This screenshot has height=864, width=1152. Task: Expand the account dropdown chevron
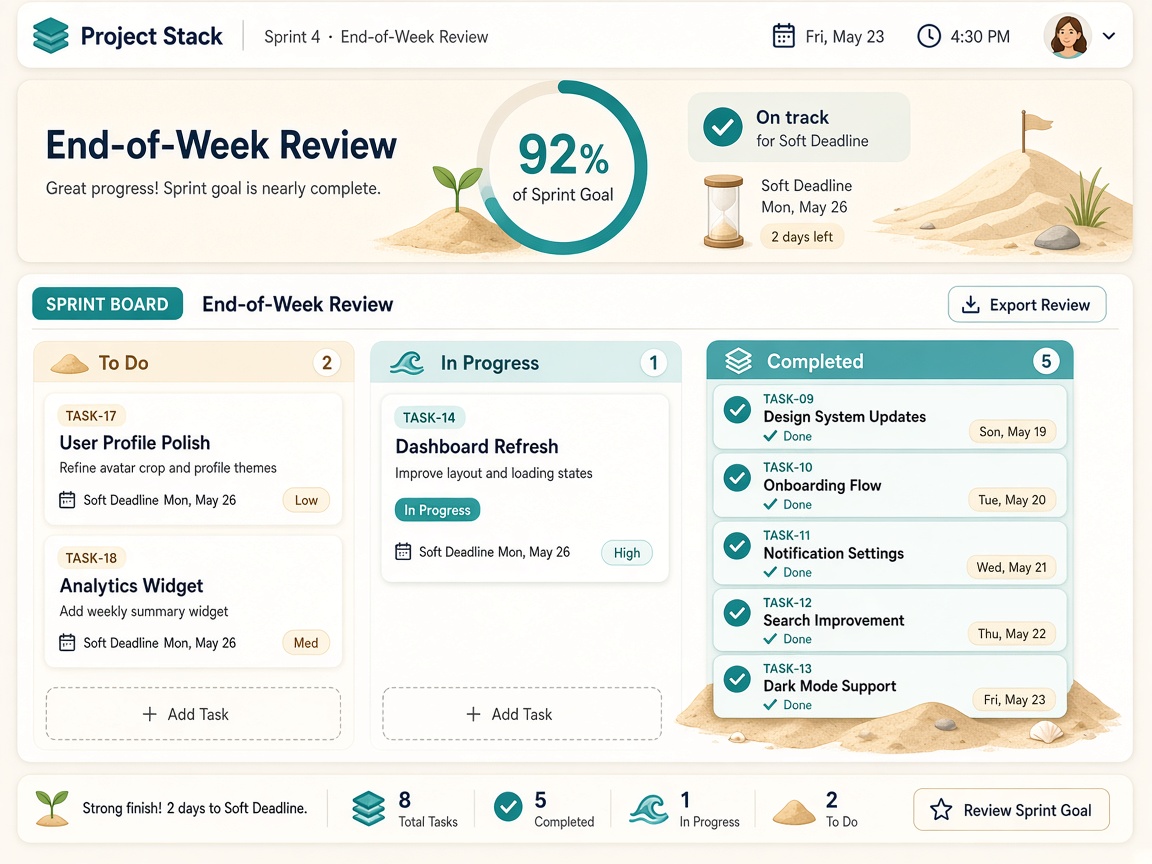point(1109,36)
